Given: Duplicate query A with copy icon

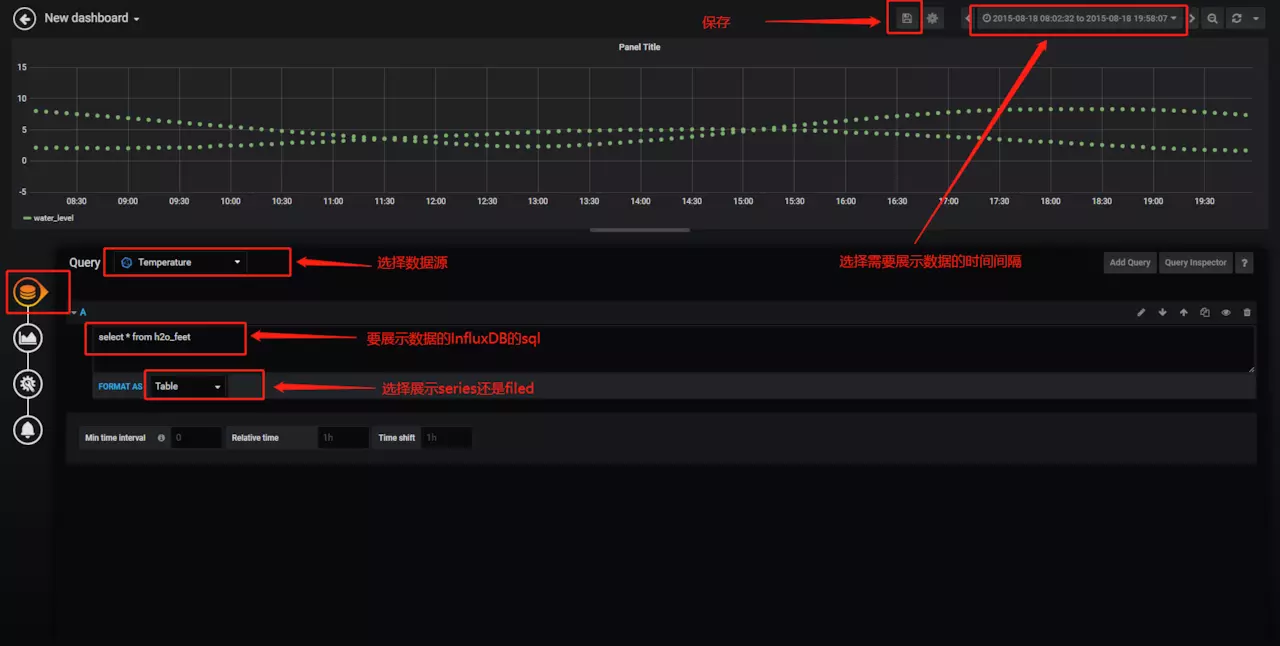Looking at the screenshot, I should 1205,312.
